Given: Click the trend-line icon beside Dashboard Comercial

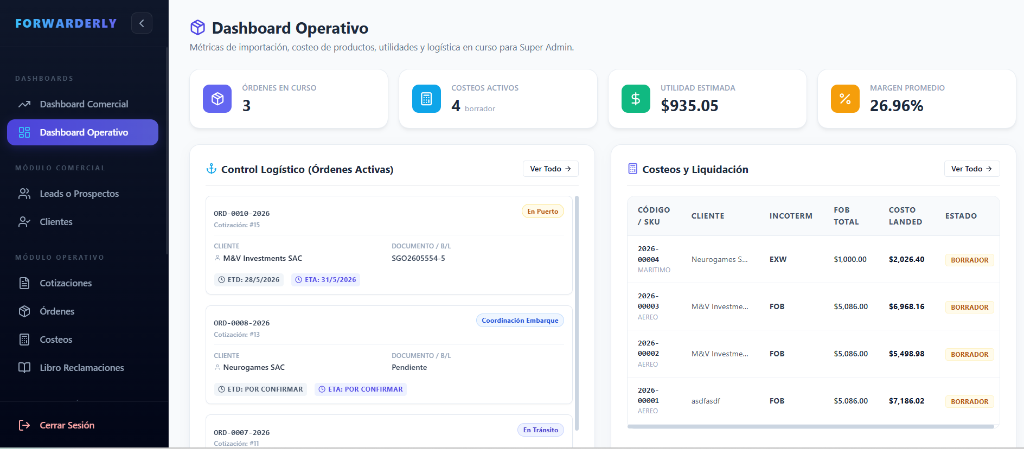Looking at the screenshot, I should (24, 104).
